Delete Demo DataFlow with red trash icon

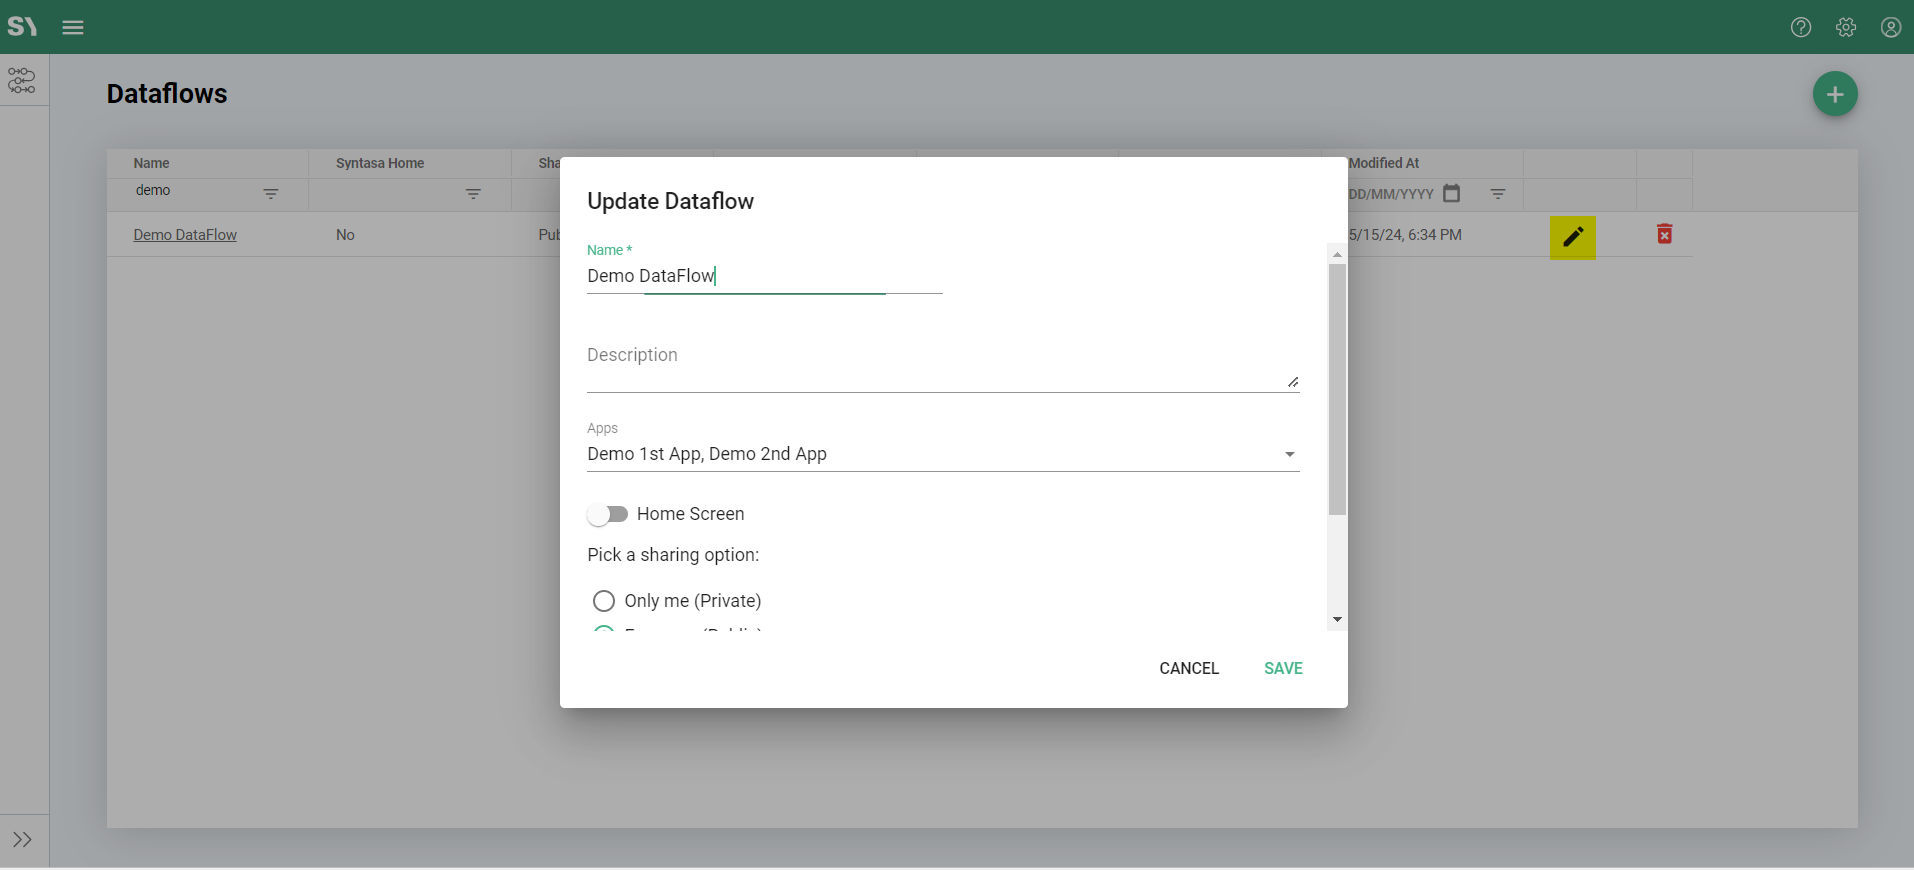point(1664,234)
